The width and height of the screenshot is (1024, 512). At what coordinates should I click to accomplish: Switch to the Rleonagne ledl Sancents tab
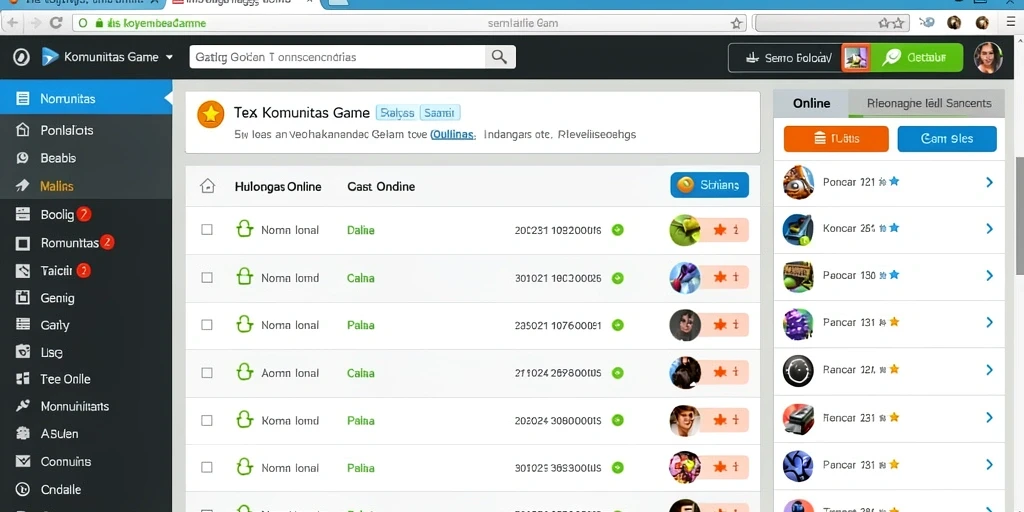pos(929,103)
